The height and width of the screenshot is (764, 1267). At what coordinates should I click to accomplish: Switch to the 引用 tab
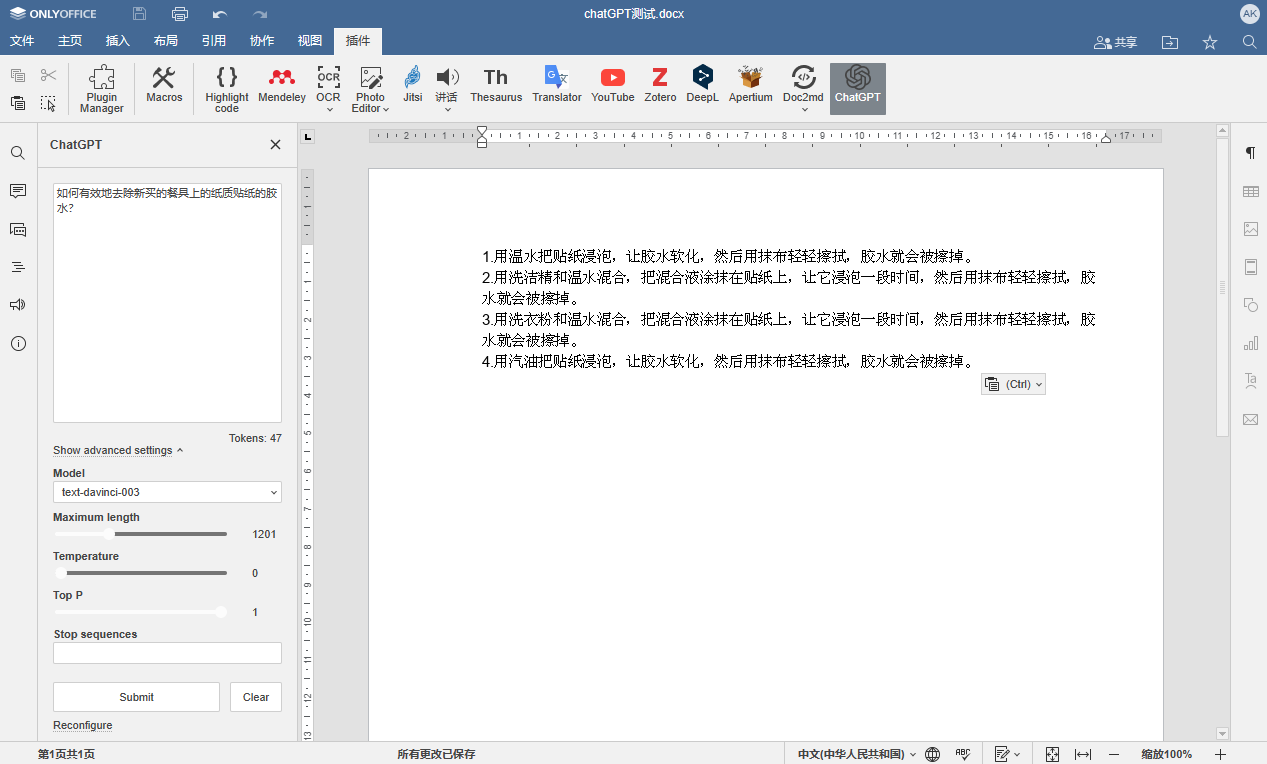point(214,41)
